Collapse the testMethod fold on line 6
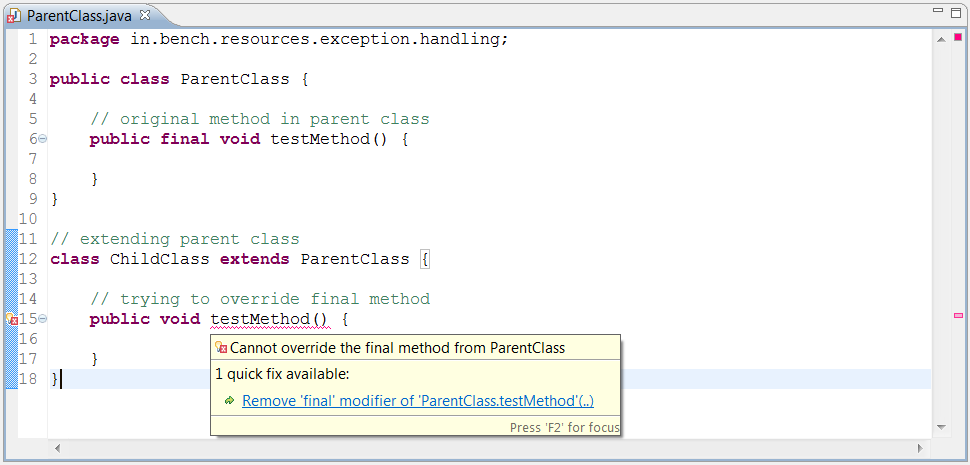 click(43, 139)
